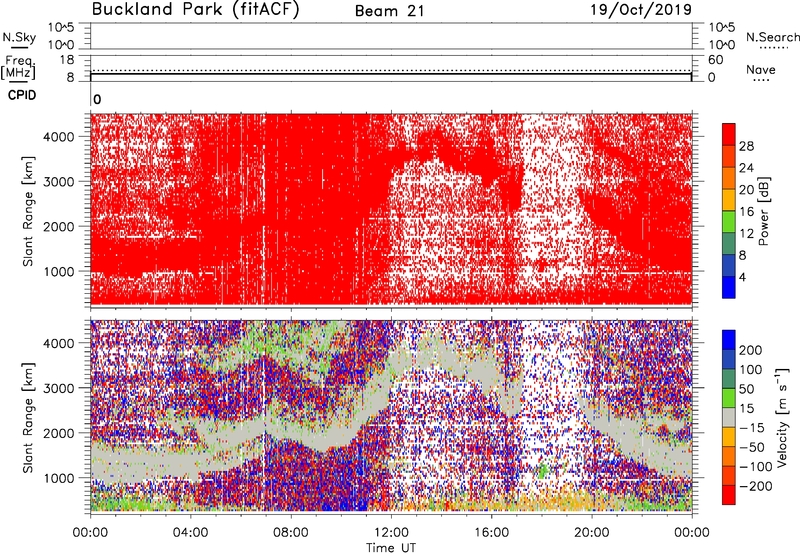Click the power panel's 'Slant Range [km]' label
The height and width of the screenshot is (554, 800).
[x=28, y=211]
